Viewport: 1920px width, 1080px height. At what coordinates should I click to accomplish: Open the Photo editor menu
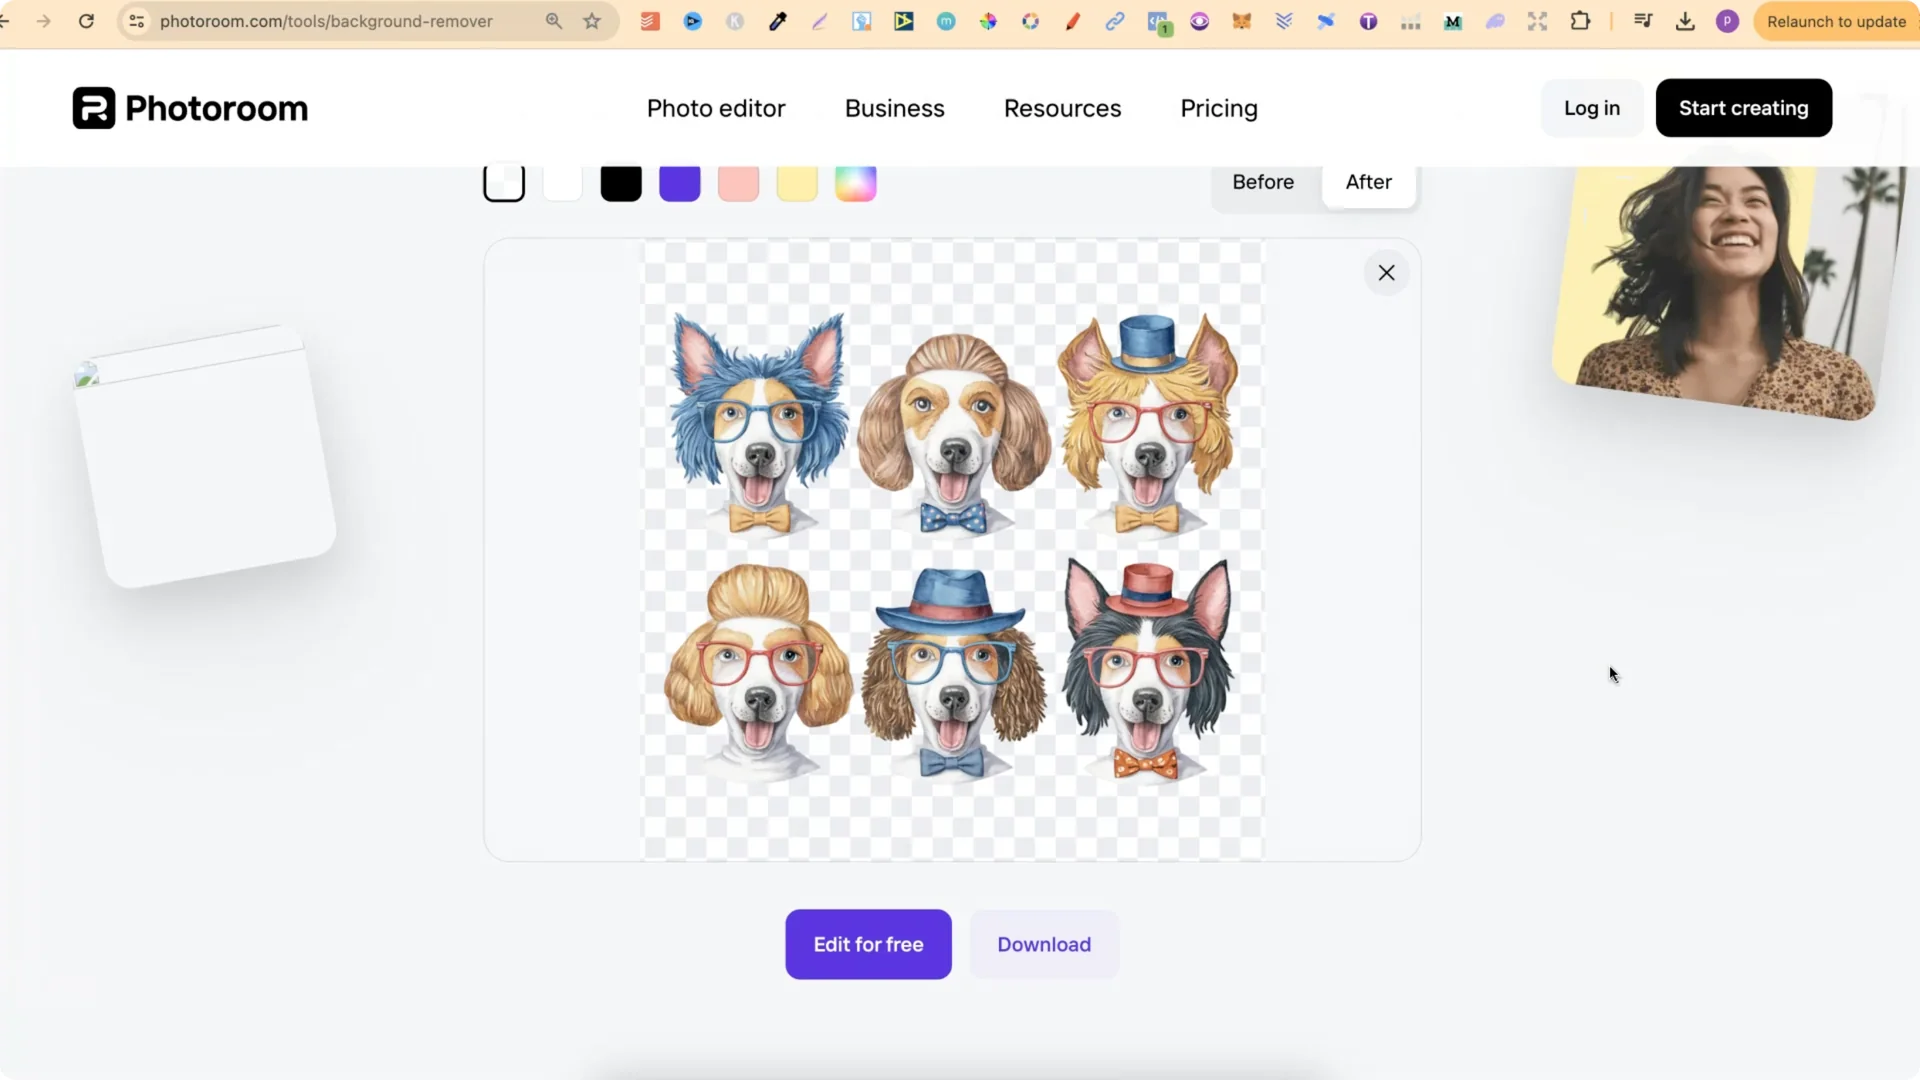pos(716,108)
